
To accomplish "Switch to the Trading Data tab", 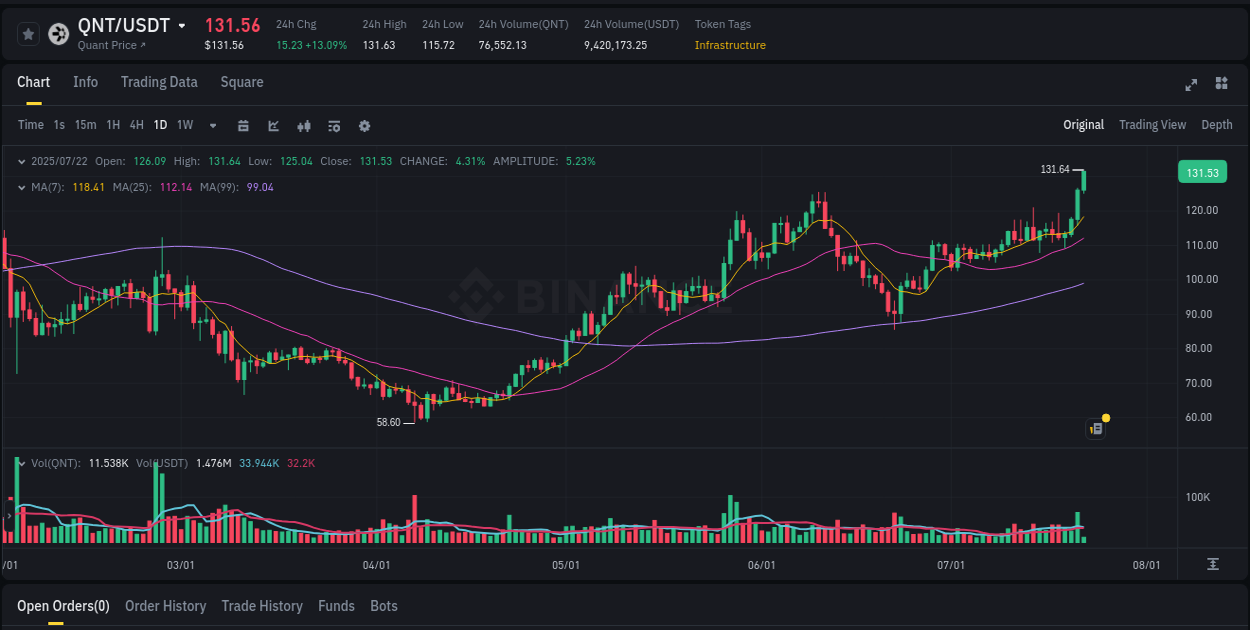I will 159,82.
